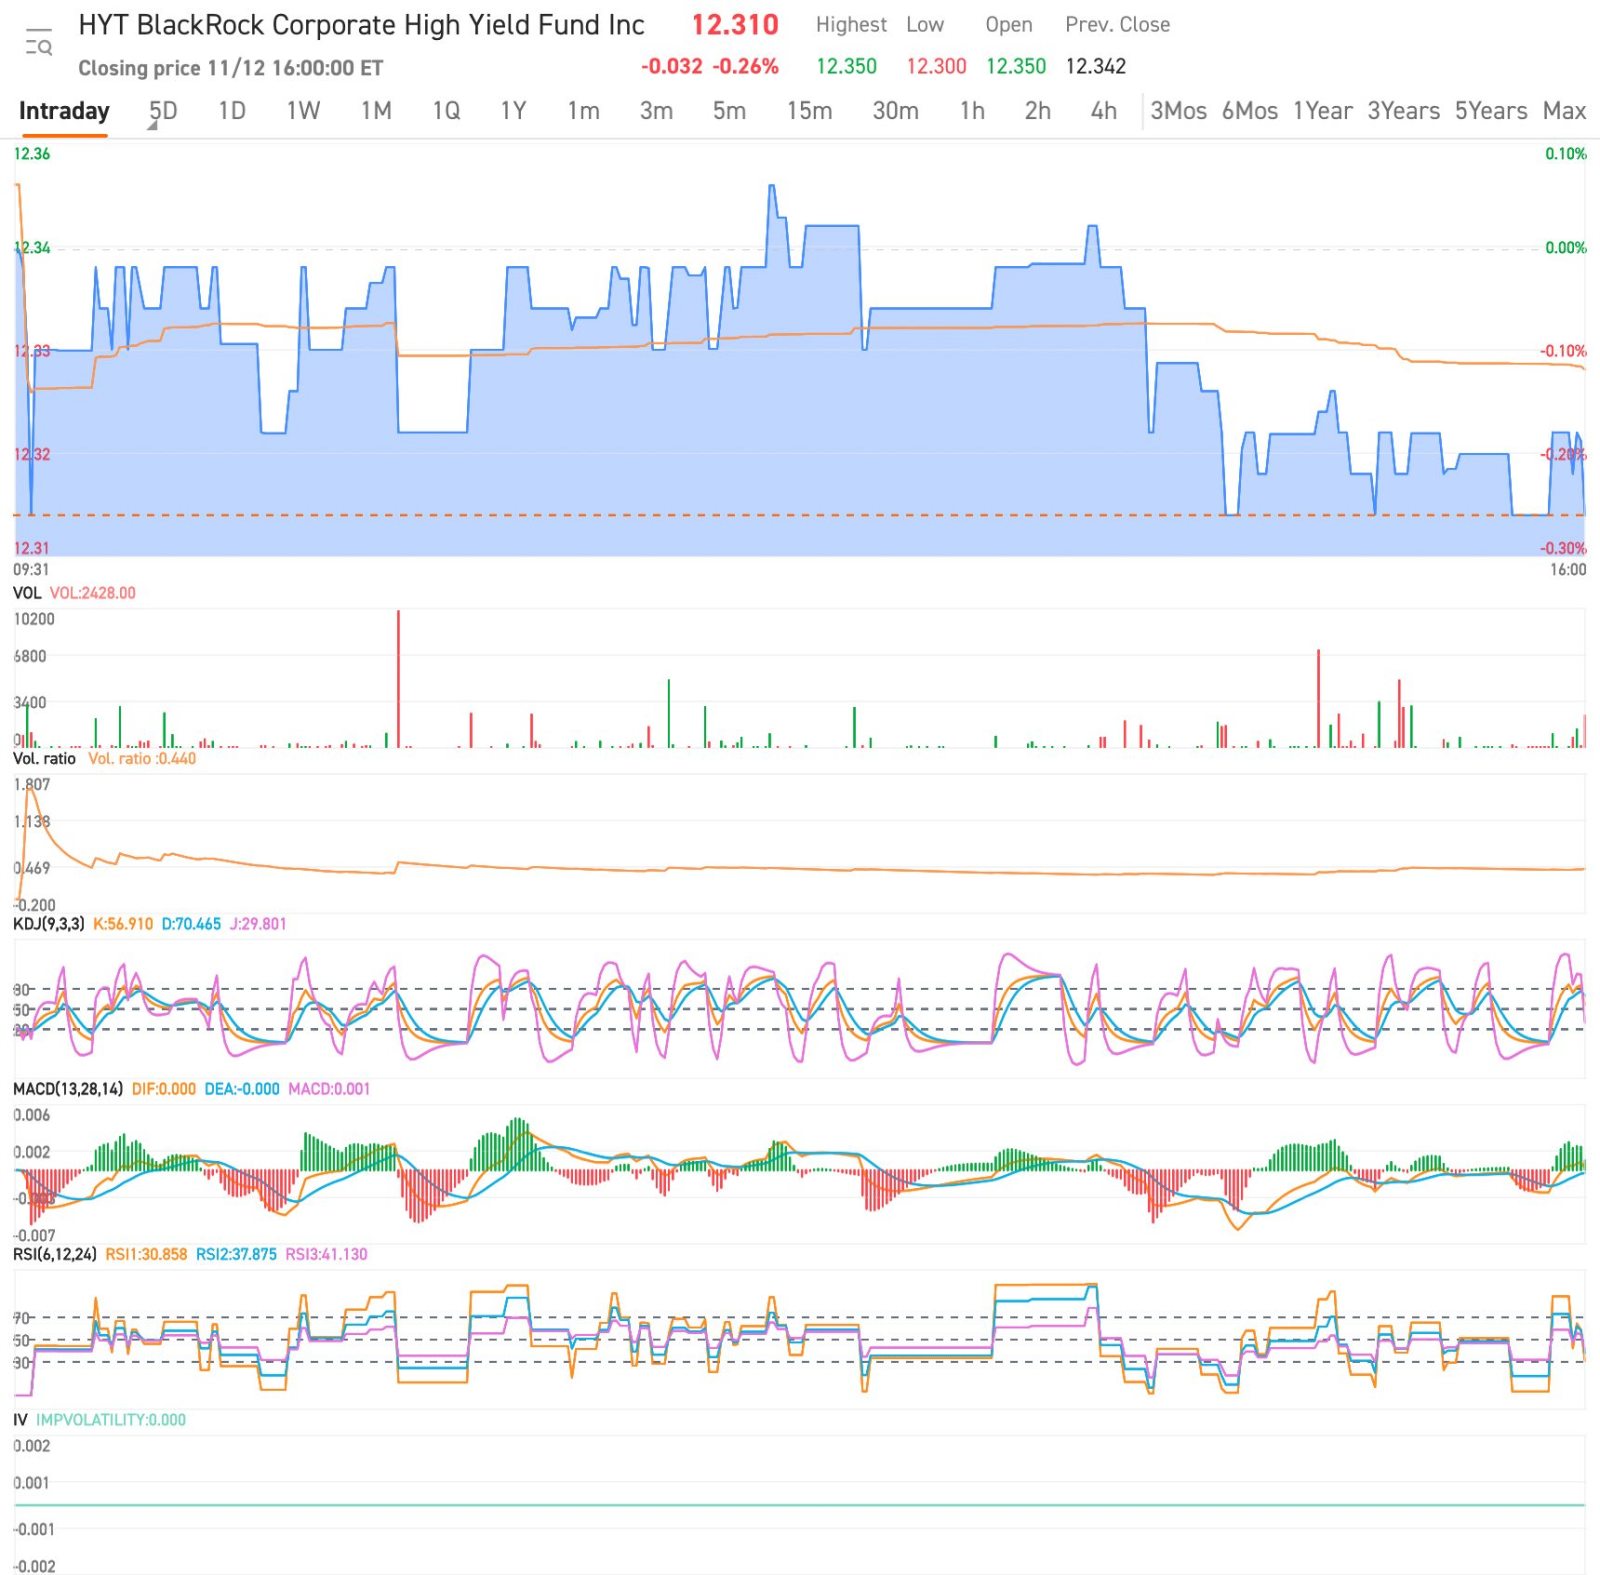Screen dimensions: 1600x1575
Task: Choose the 1m interval
Action: click(x=583, y=111)
